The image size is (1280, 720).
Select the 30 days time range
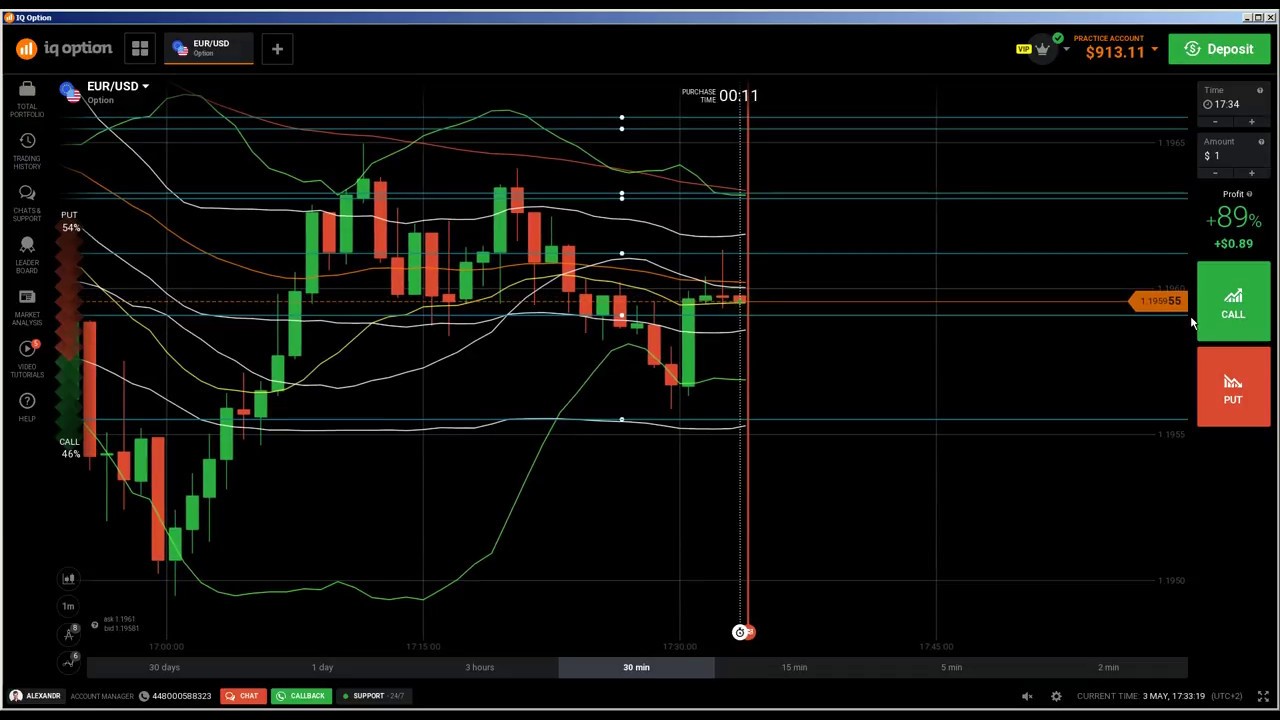click(x=165, y=667)
